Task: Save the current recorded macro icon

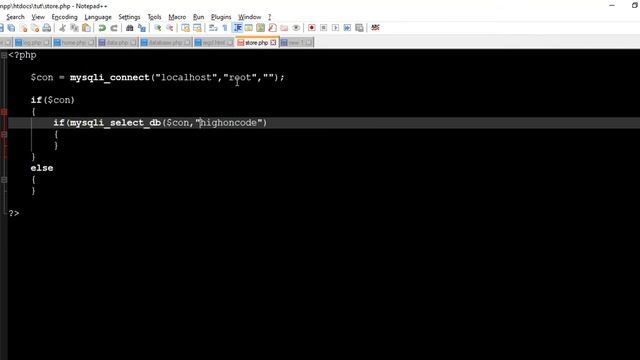Action: pos(359,28)
